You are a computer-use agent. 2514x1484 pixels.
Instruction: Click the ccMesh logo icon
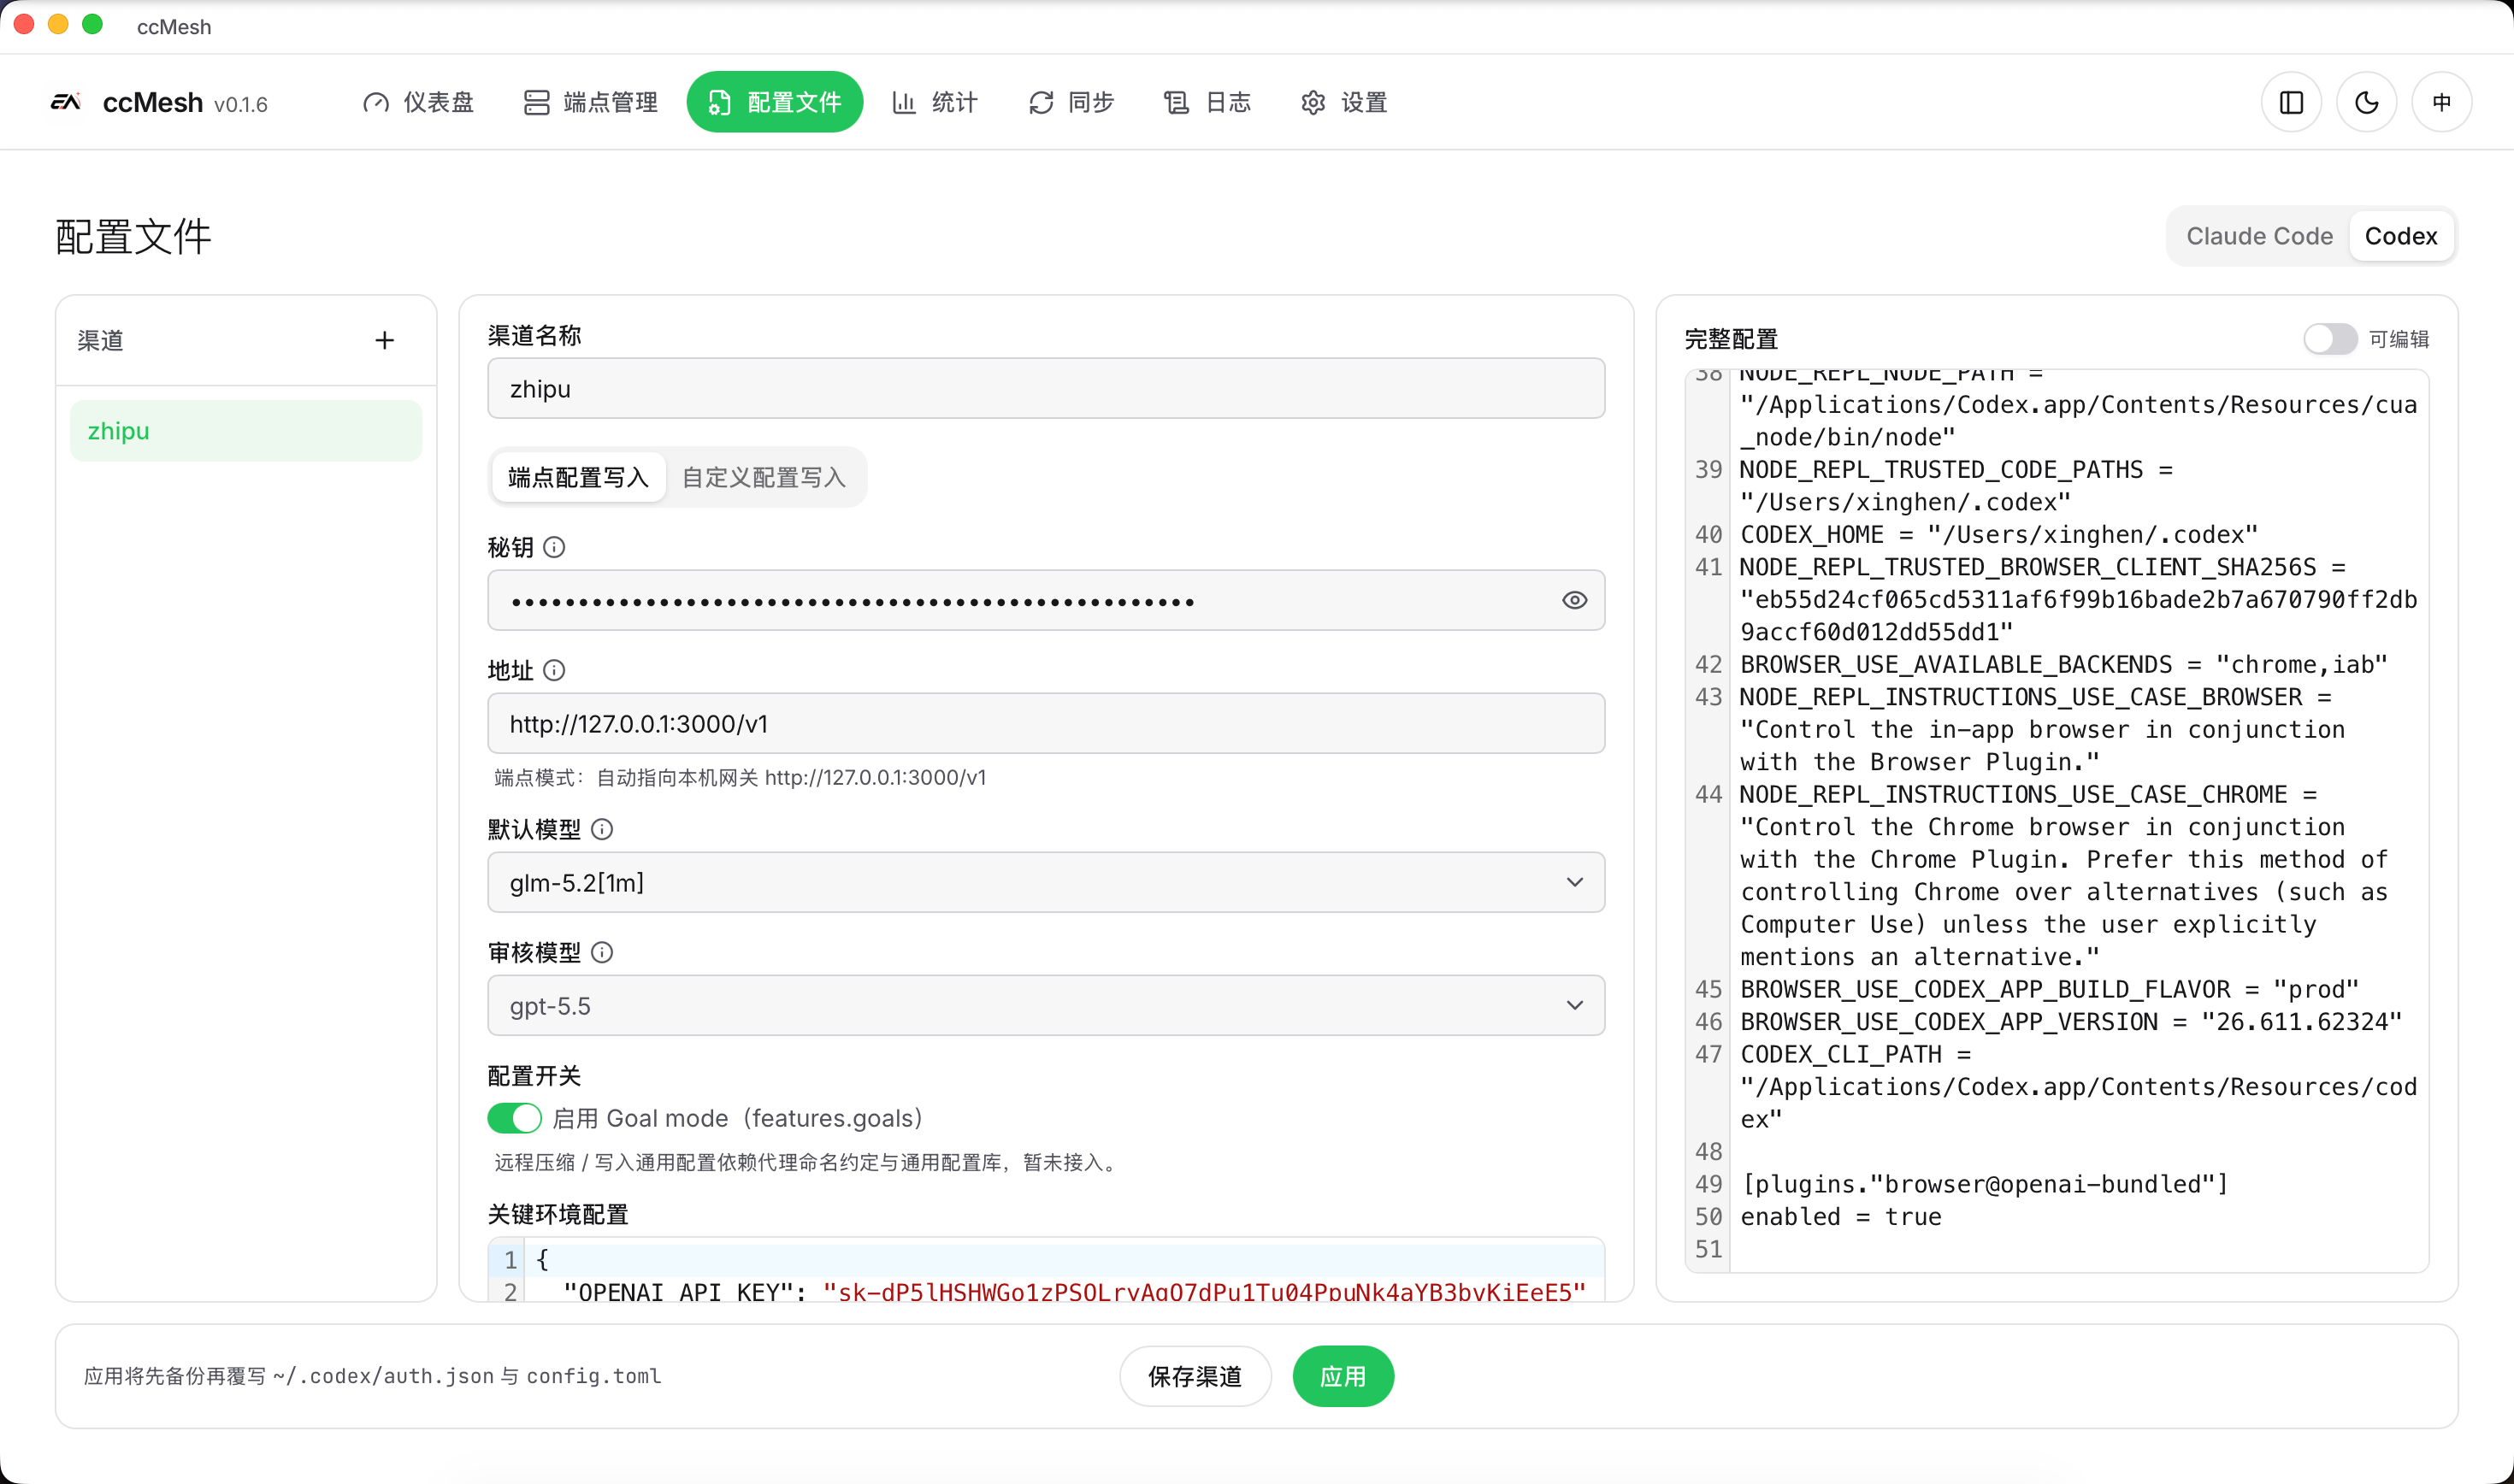[x=66, y=102]
